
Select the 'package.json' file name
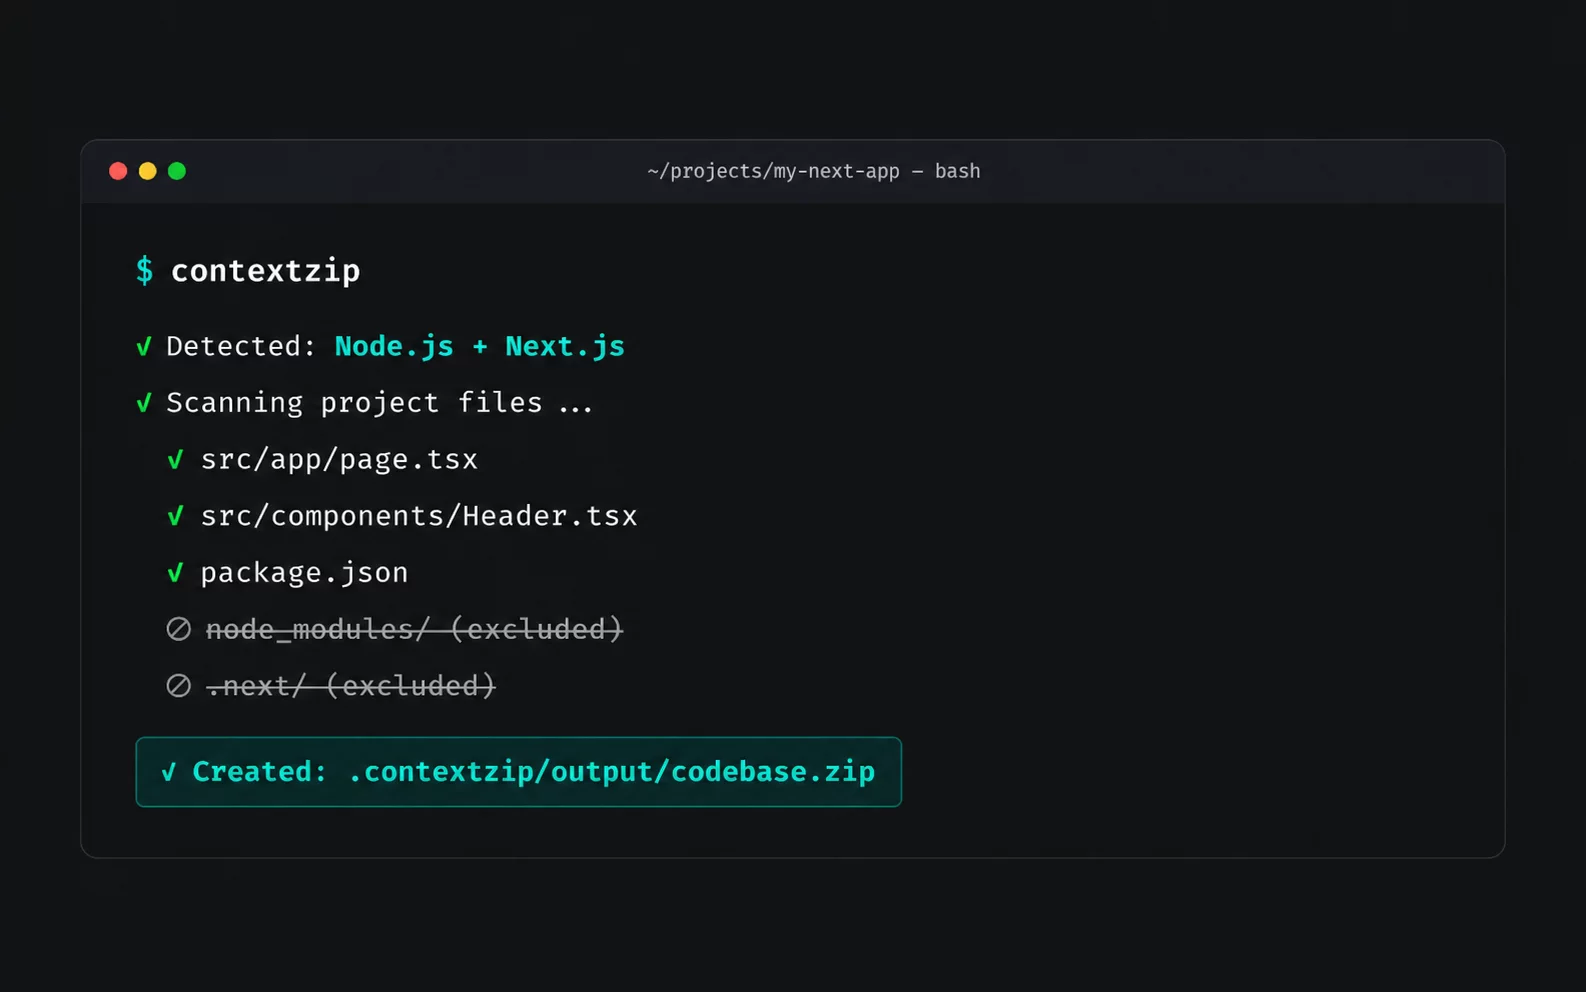pyautogui.click(x=305, y=573)
